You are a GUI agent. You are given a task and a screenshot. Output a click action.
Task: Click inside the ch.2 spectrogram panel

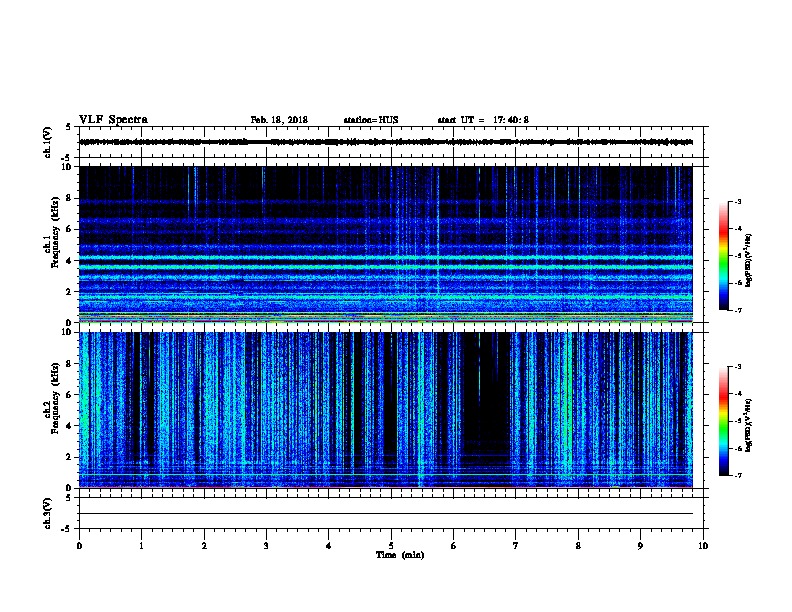pos(386,410)
